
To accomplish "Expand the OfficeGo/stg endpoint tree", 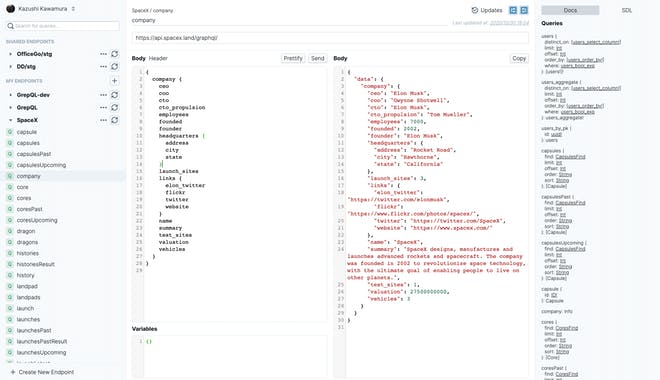I will tap(10, 54).
